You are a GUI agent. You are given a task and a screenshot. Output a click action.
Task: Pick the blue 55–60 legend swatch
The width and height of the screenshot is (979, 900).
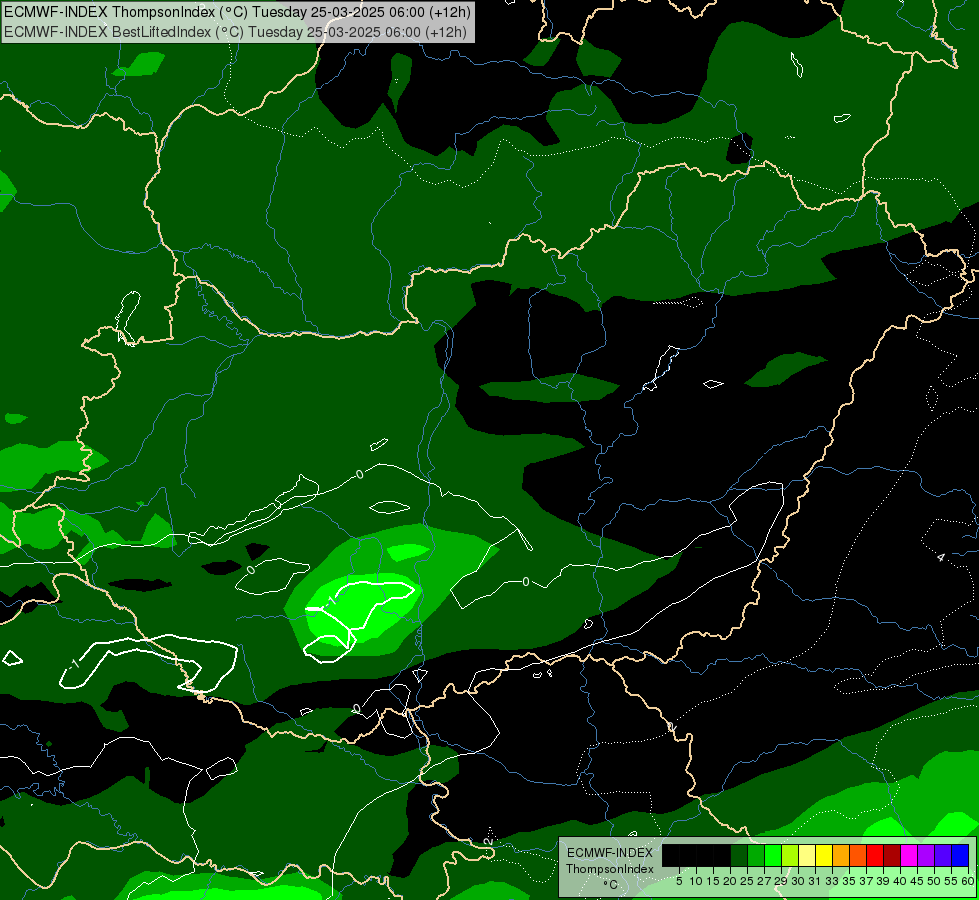coord(960,855)
